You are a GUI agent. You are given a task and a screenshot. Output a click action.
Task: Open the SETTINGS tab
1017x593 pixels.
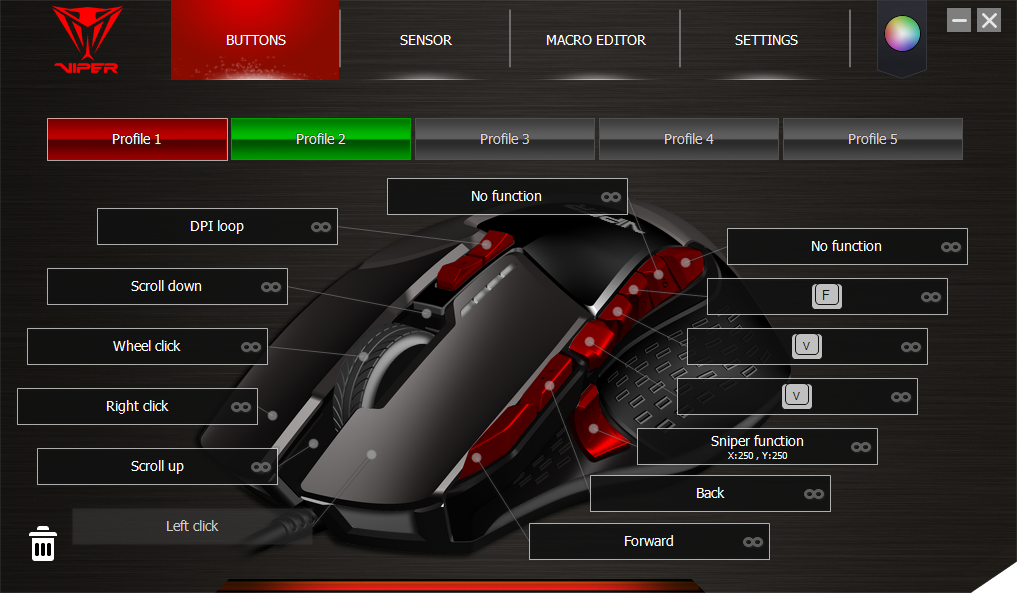coord(766,40)
